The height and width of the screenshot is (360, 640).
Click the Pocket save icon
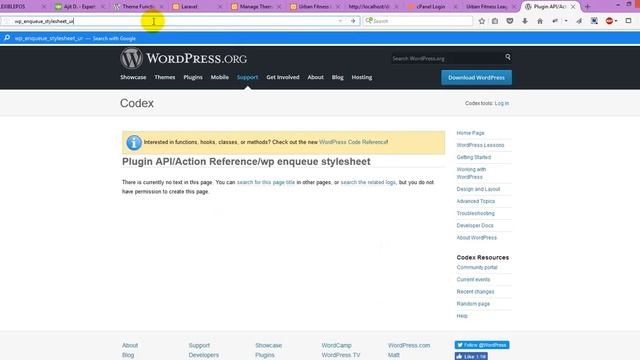click(510, 21)
